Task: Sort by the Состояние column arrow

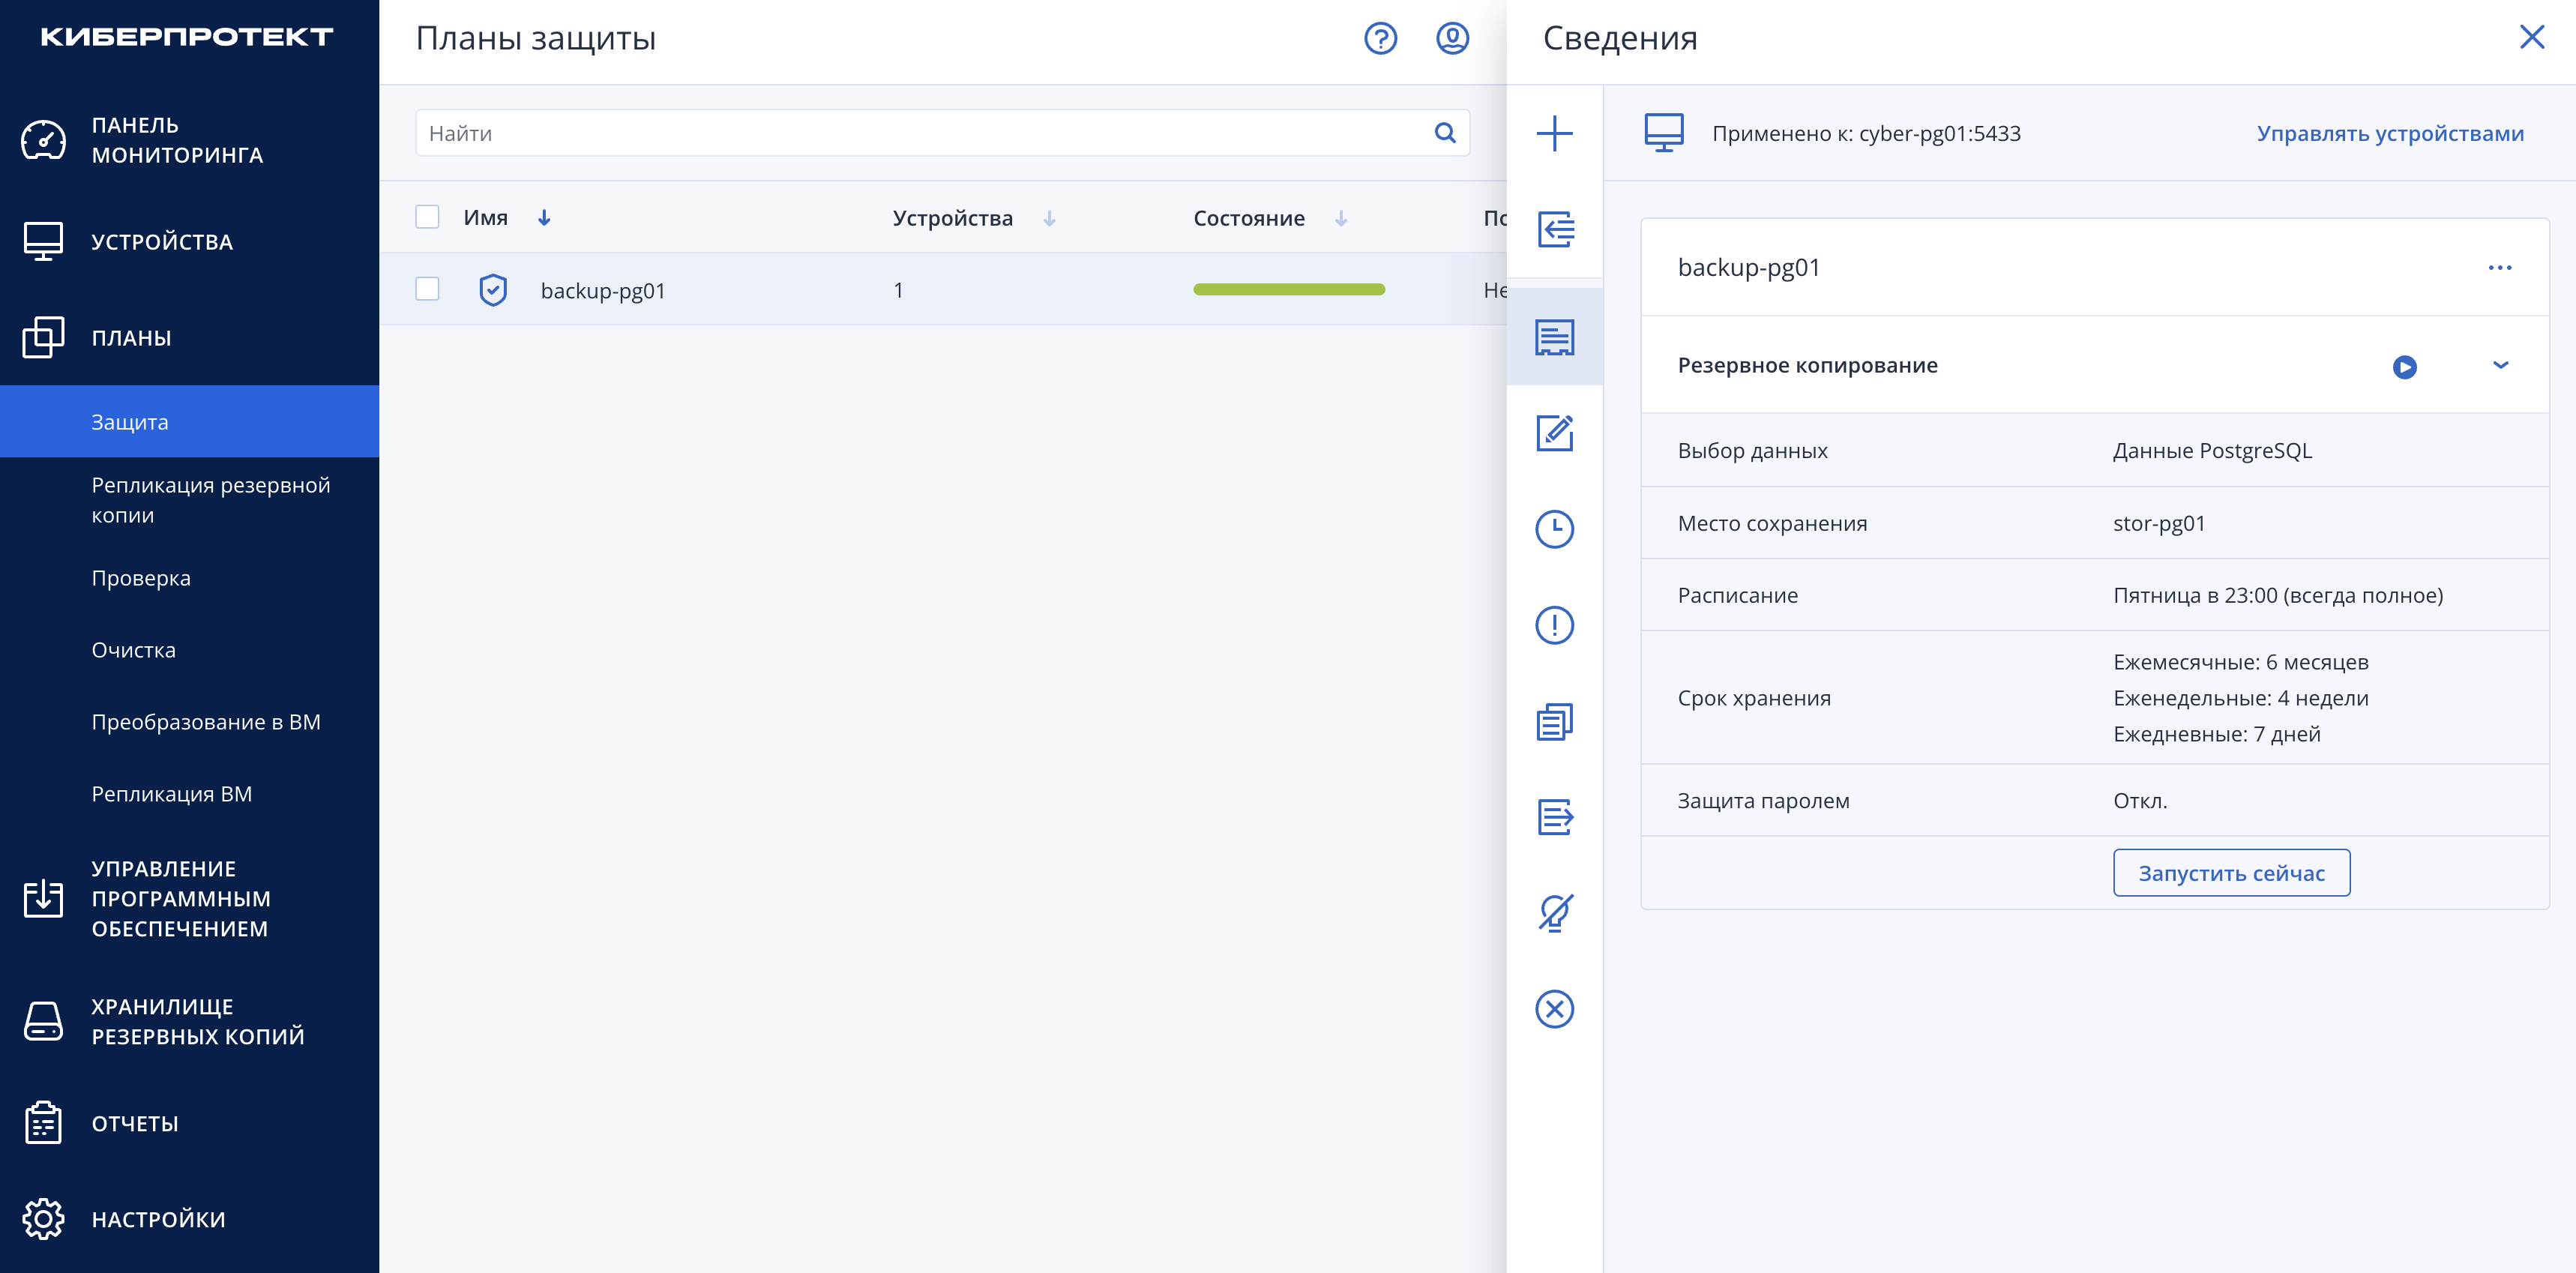Action: [1341, 218]
